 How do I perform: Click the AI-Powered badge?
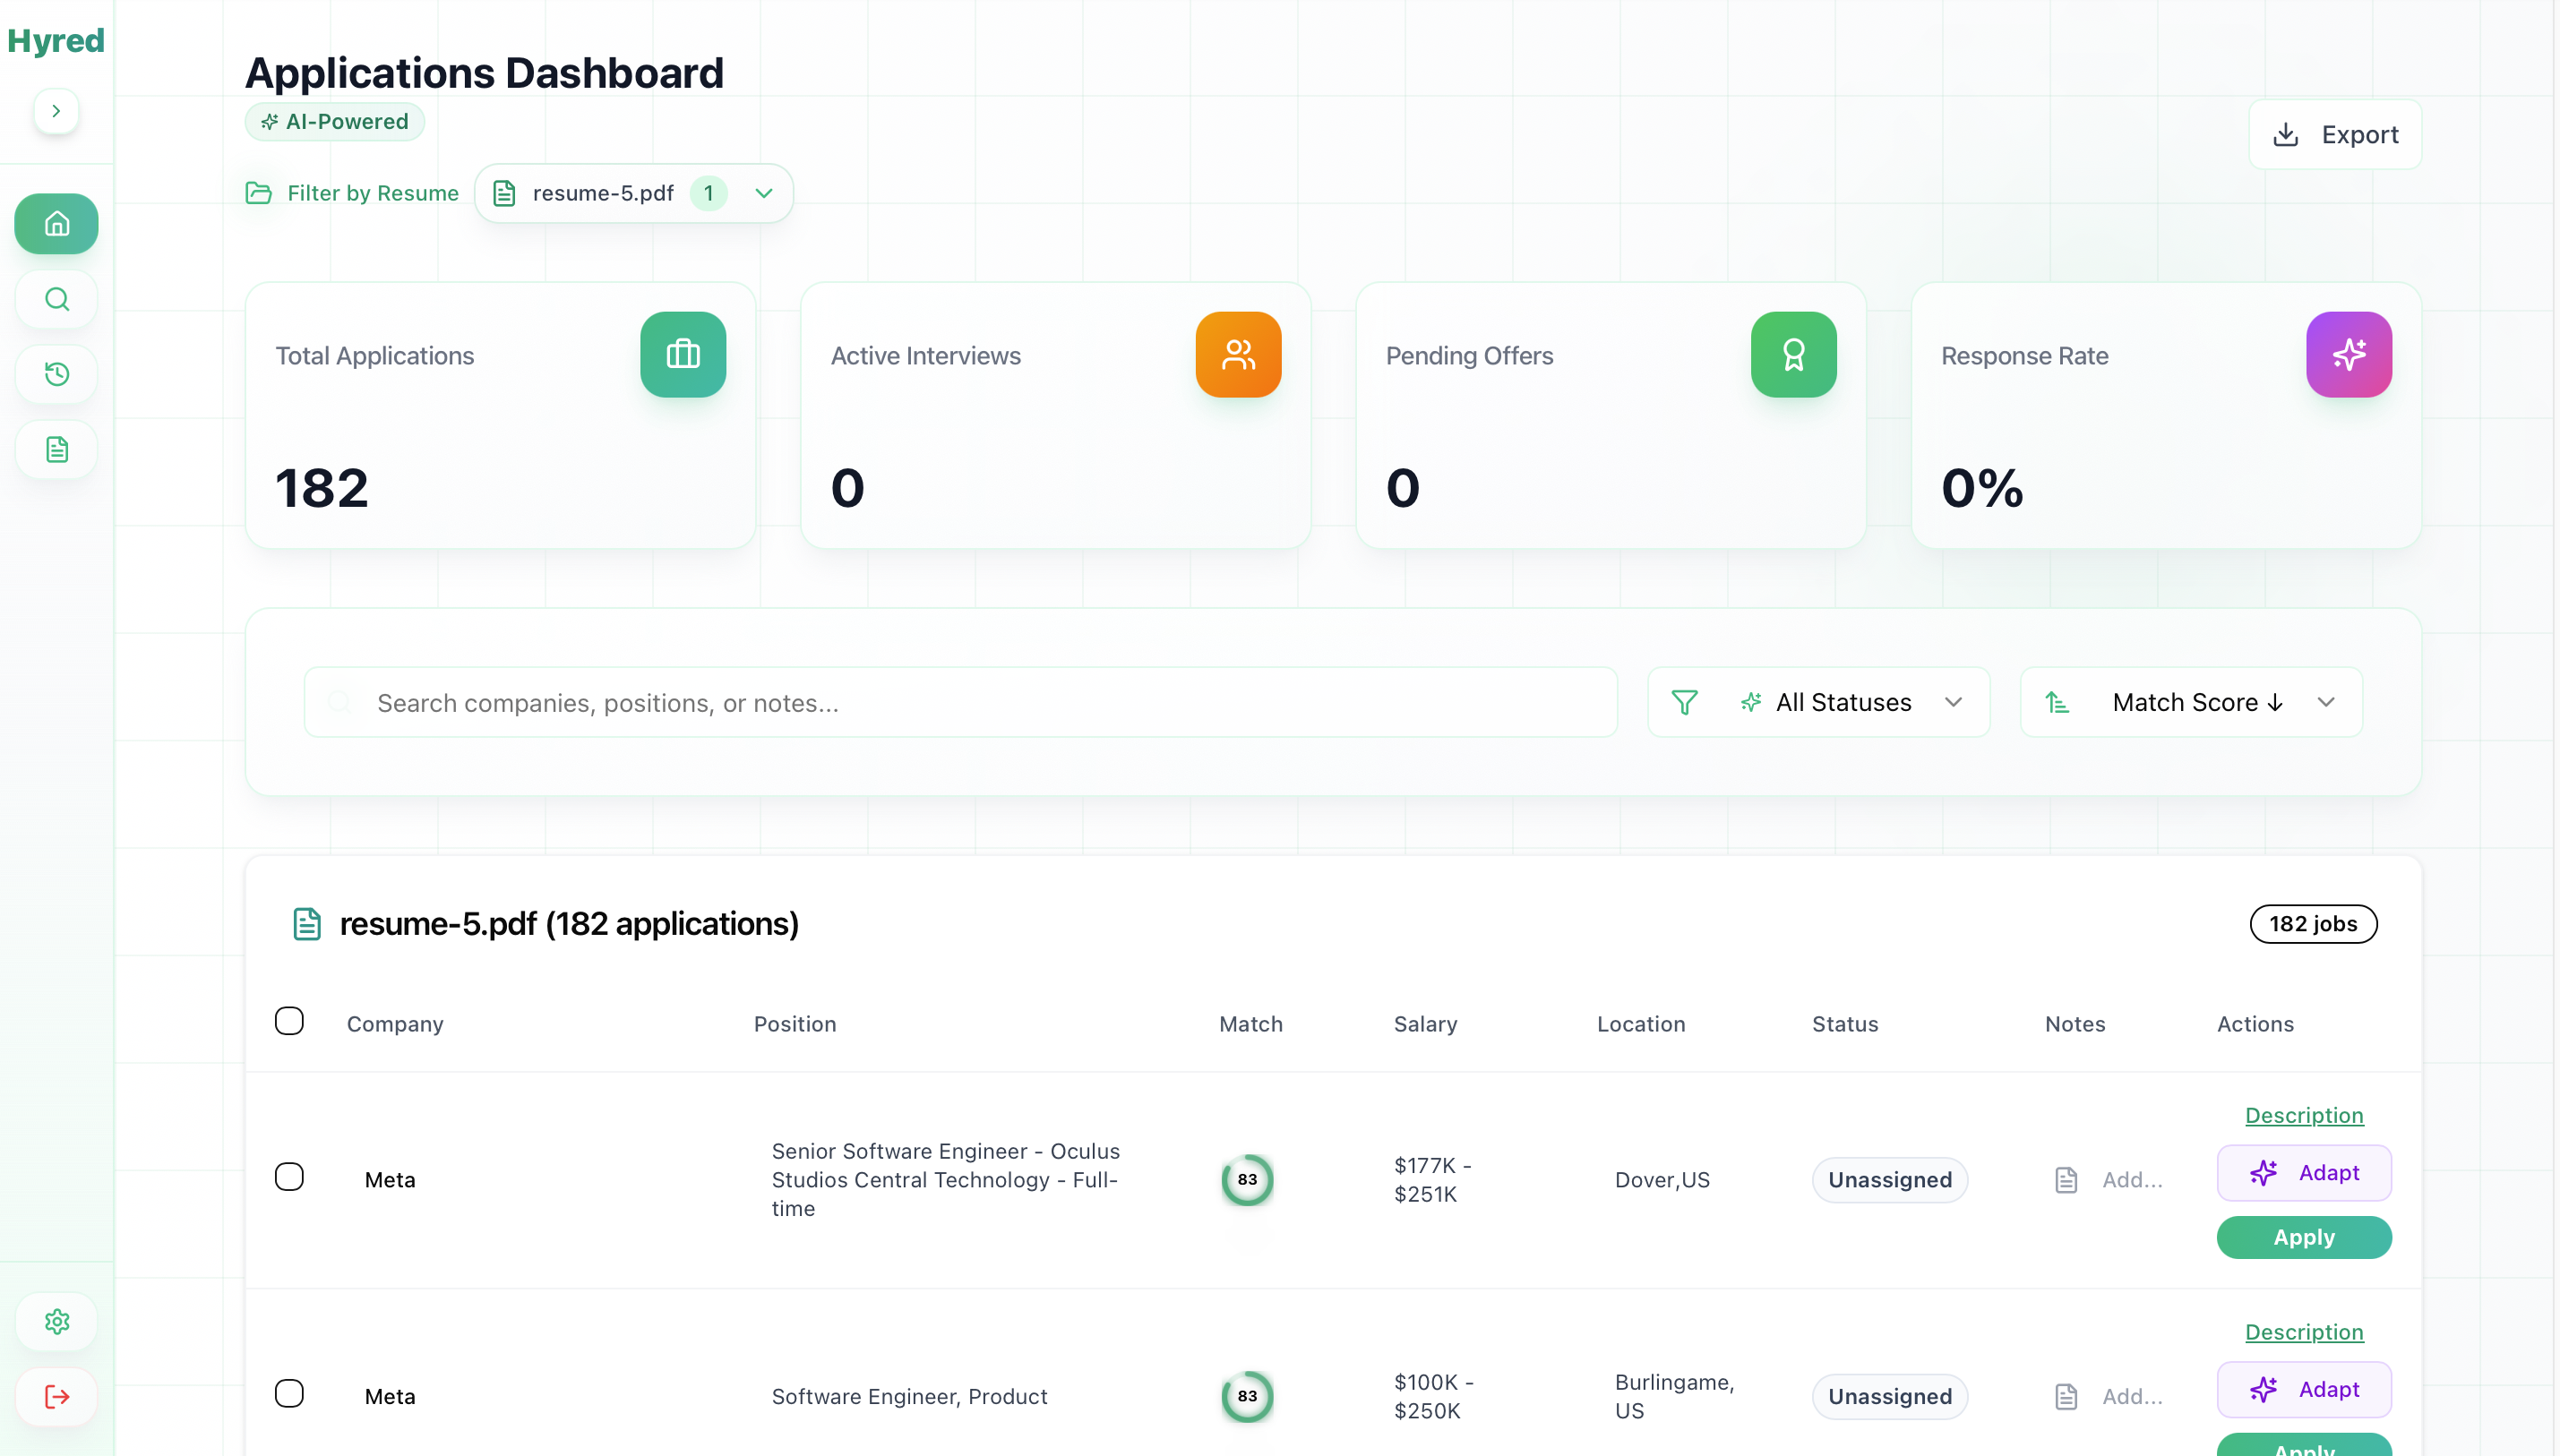coord(334,121)
